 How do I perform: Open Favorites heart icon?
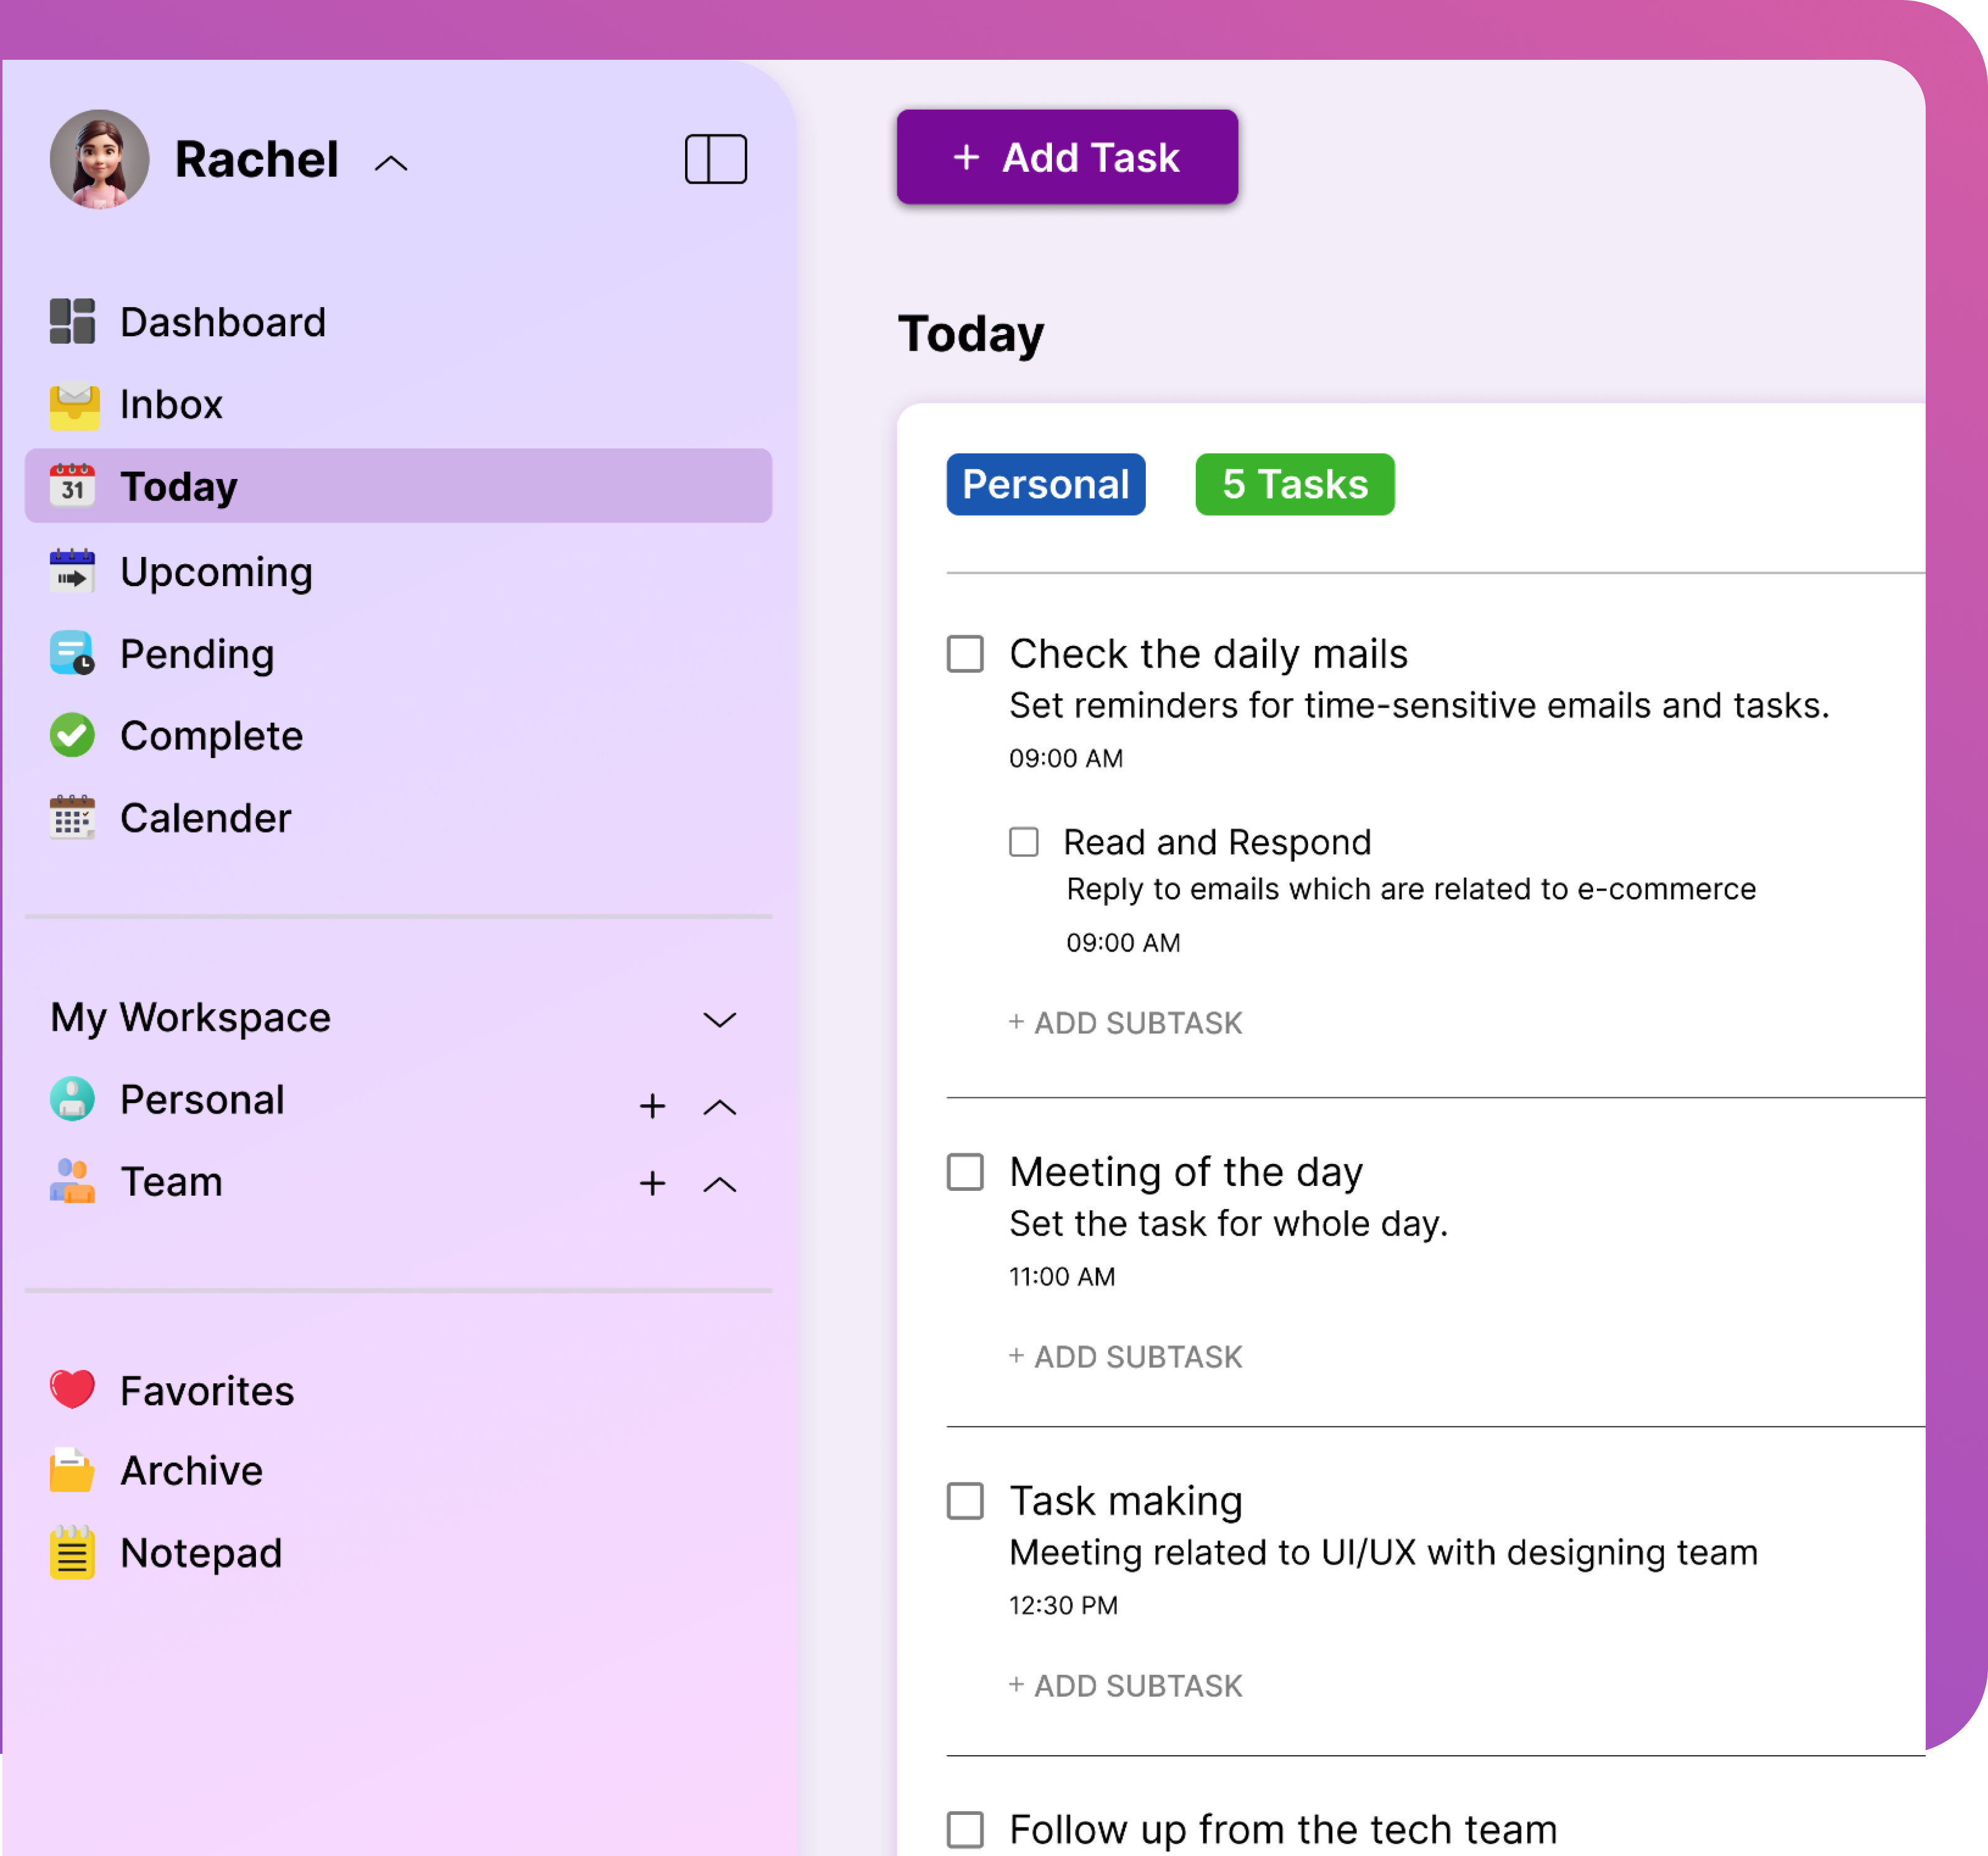tap(72, 1389)
